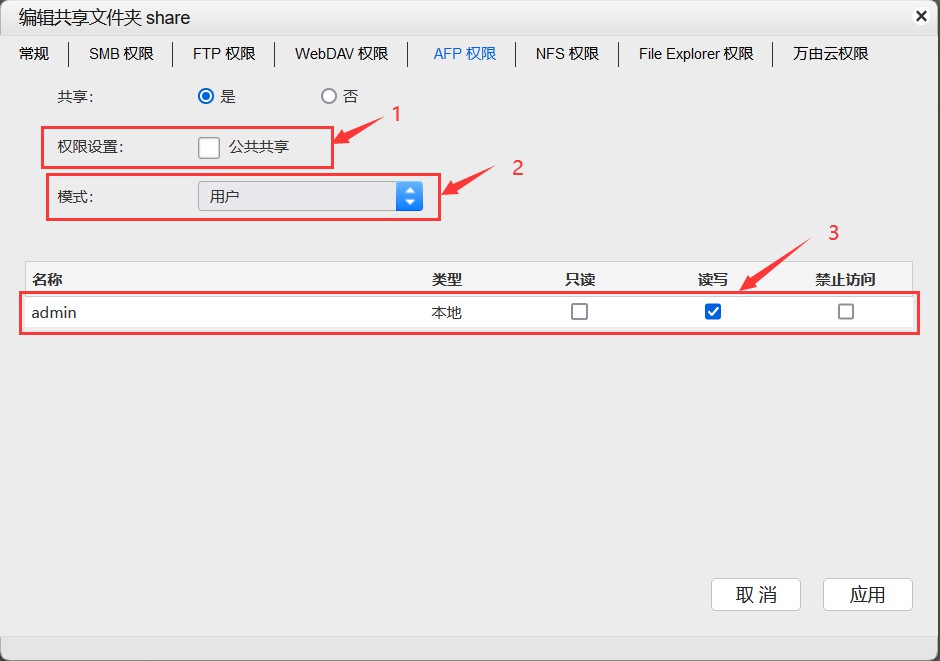Switch to the 常规 tab

tap(34, 54)
